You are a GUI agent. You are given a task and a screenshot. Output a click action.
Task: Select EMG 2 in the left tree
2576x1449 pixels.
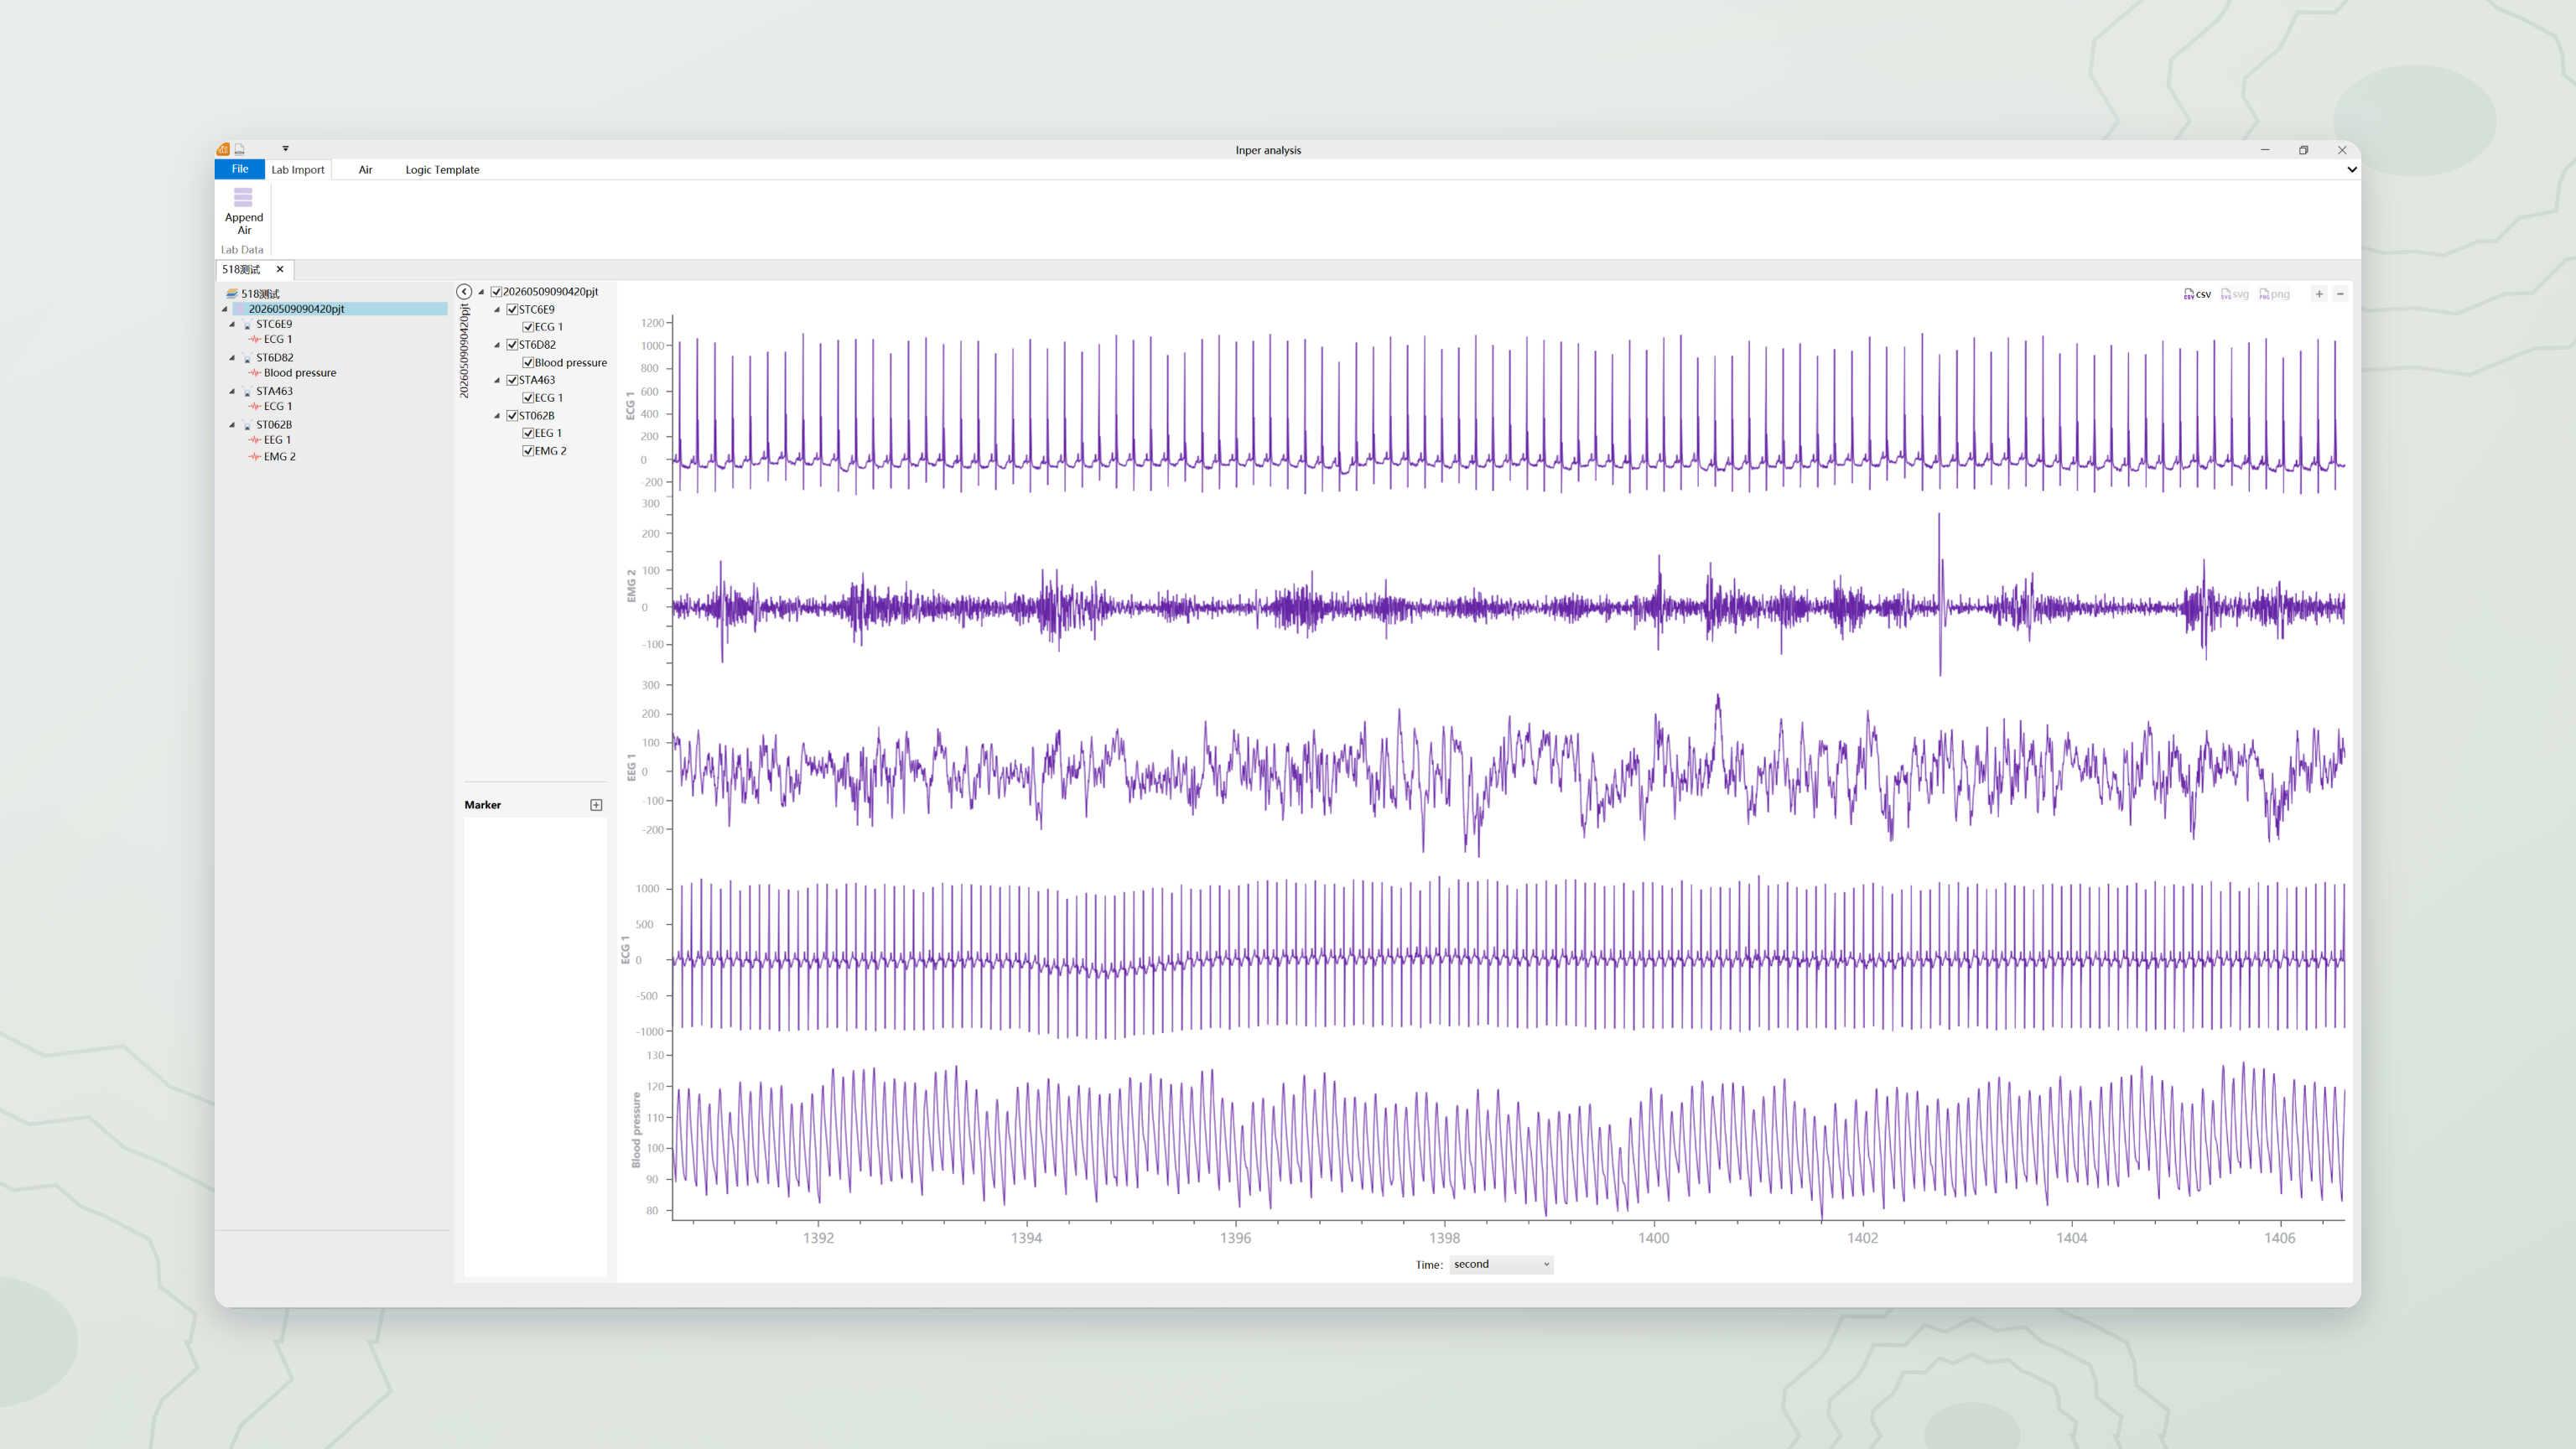[279, 457]
